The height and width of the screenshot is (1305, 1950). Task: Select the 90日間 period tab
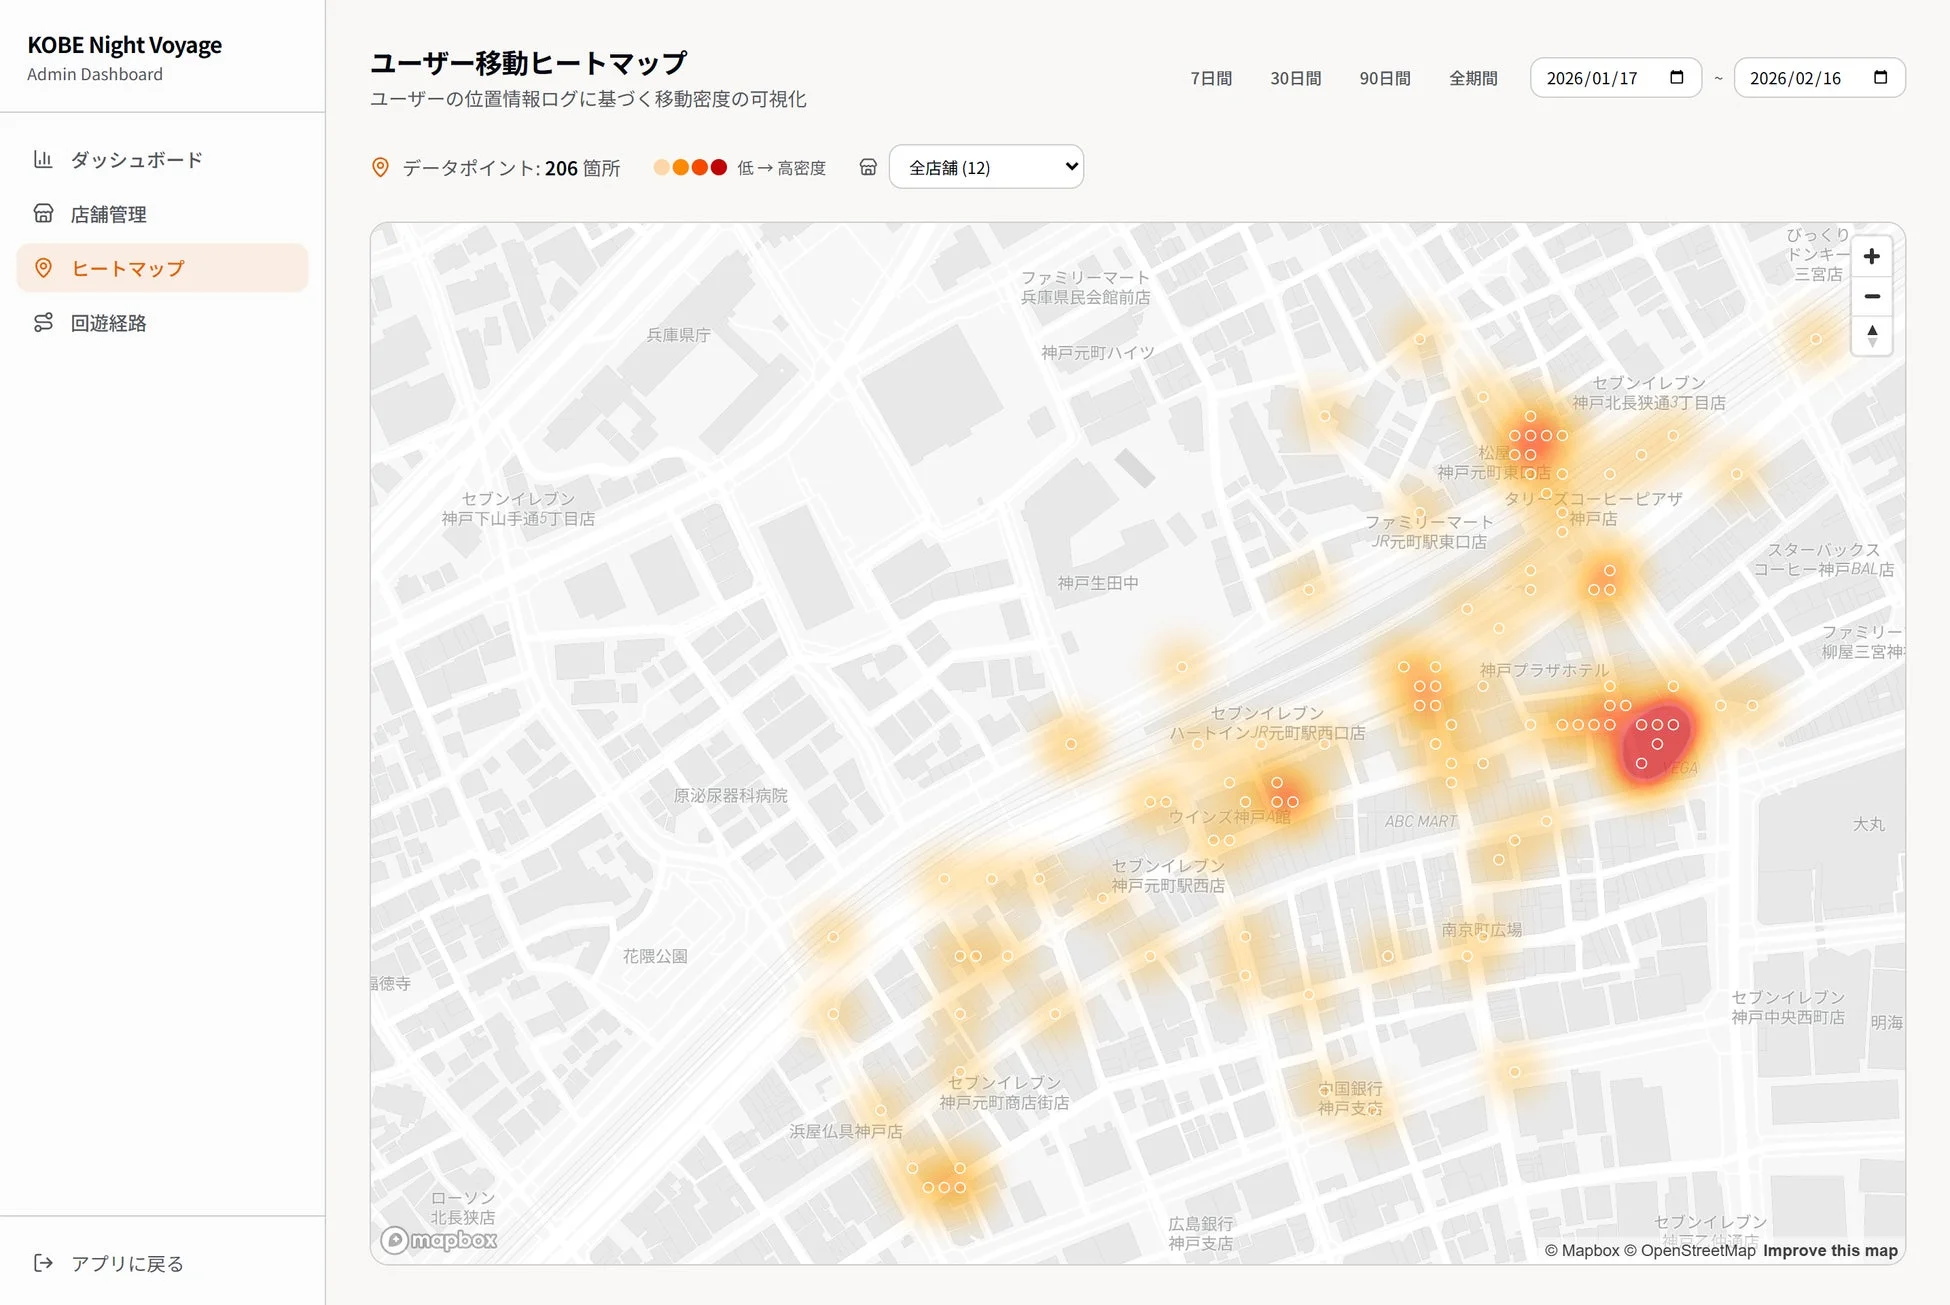point(1384,77)
